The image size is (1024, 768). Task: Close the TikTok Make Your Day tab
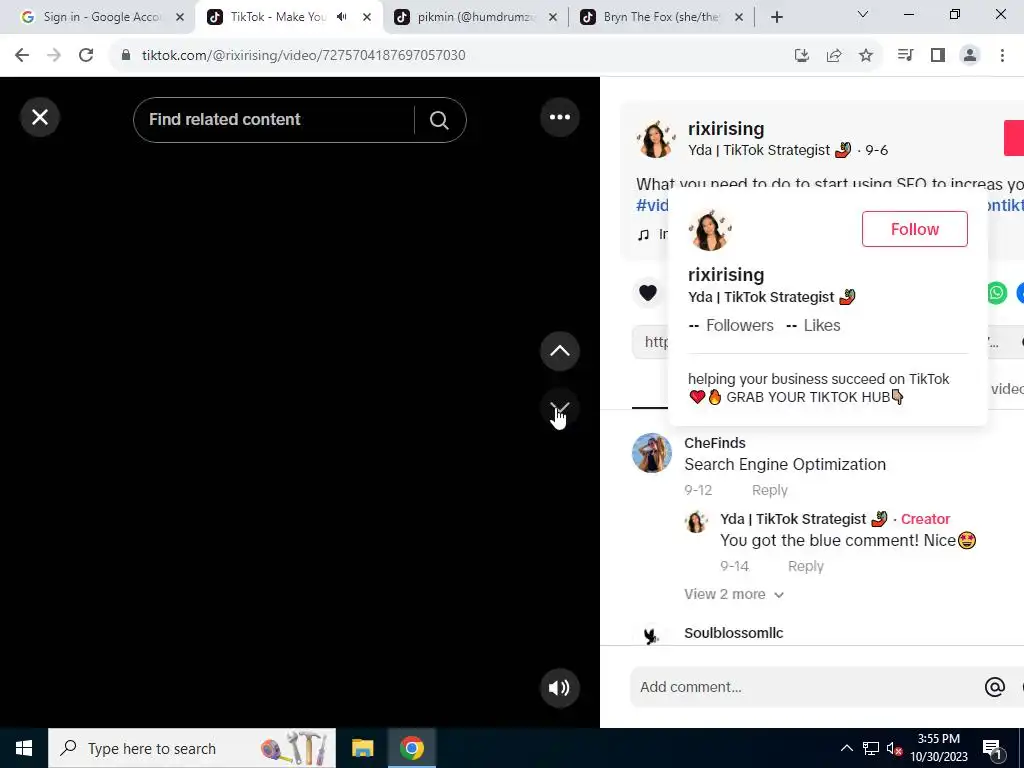[x=367, y=18]
